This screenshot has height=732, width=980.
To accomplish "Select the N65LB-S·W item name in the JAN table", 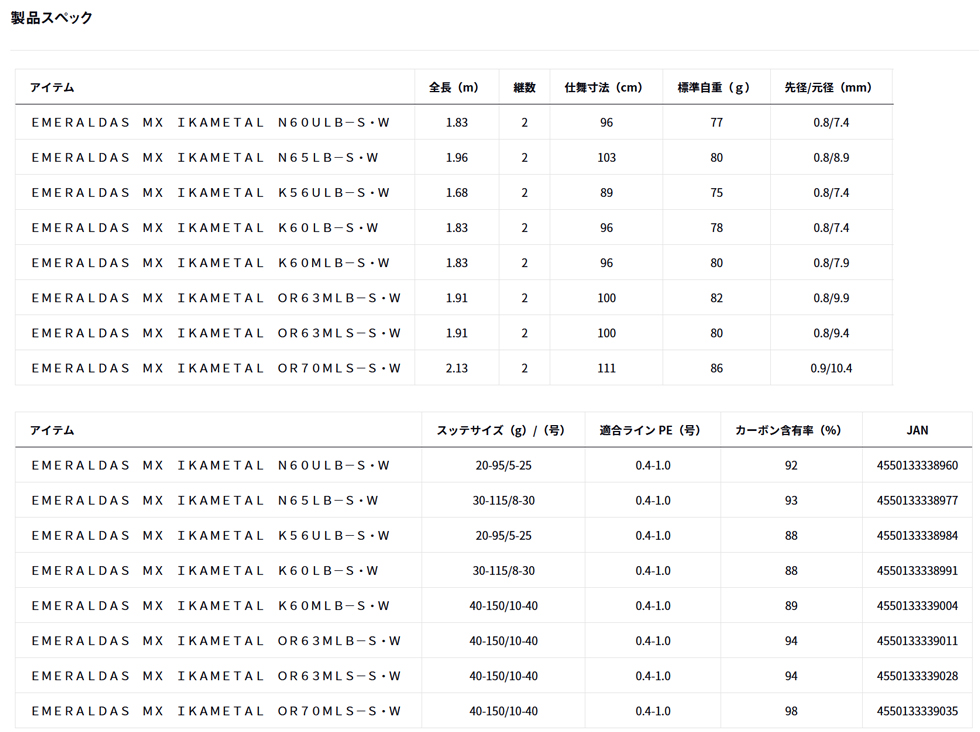I will click(x=205, y=501).
